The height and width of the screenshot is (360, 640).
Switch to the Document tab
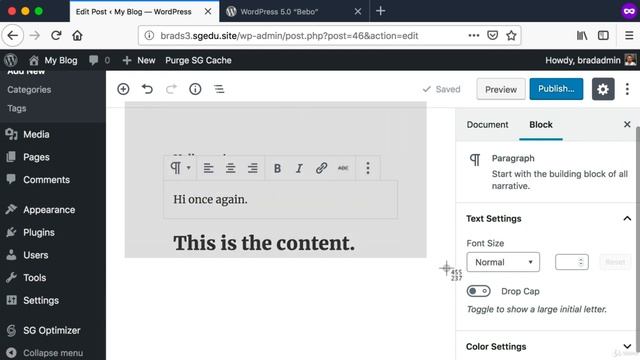pyautogui.click(x=487, y=124)
